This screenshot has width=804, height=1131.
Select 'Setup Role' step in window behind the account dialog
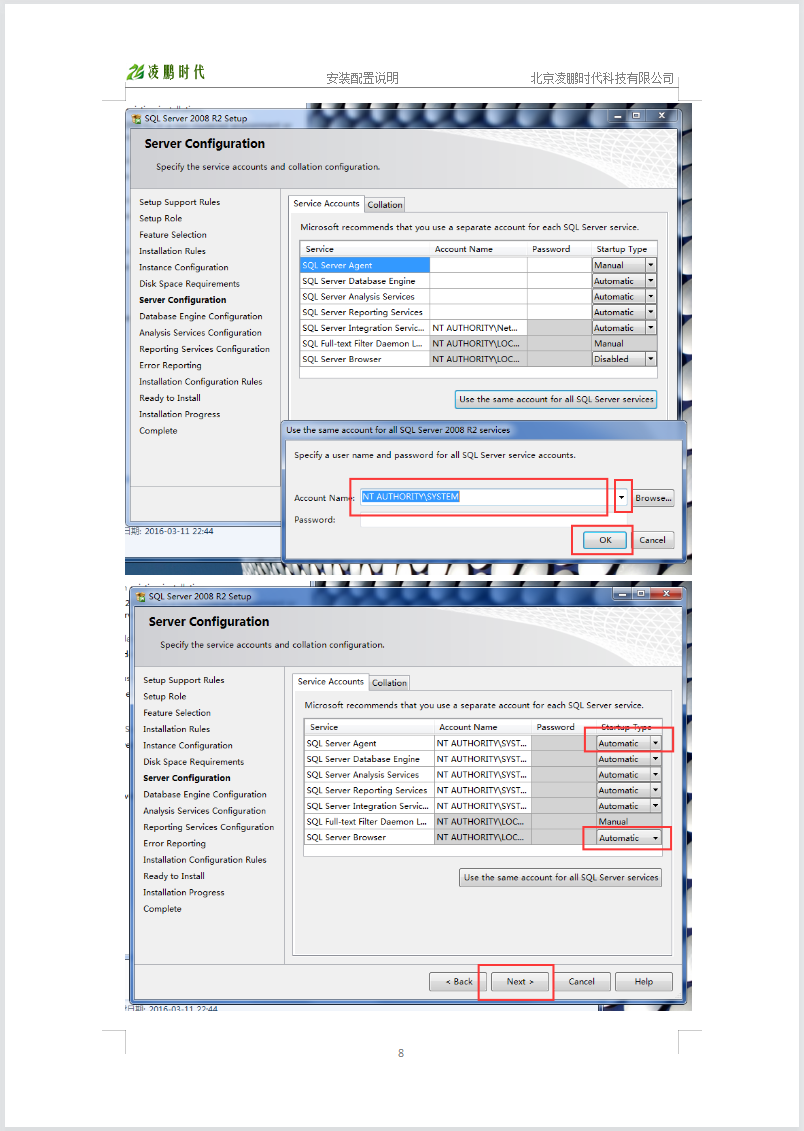coord(161,219)
